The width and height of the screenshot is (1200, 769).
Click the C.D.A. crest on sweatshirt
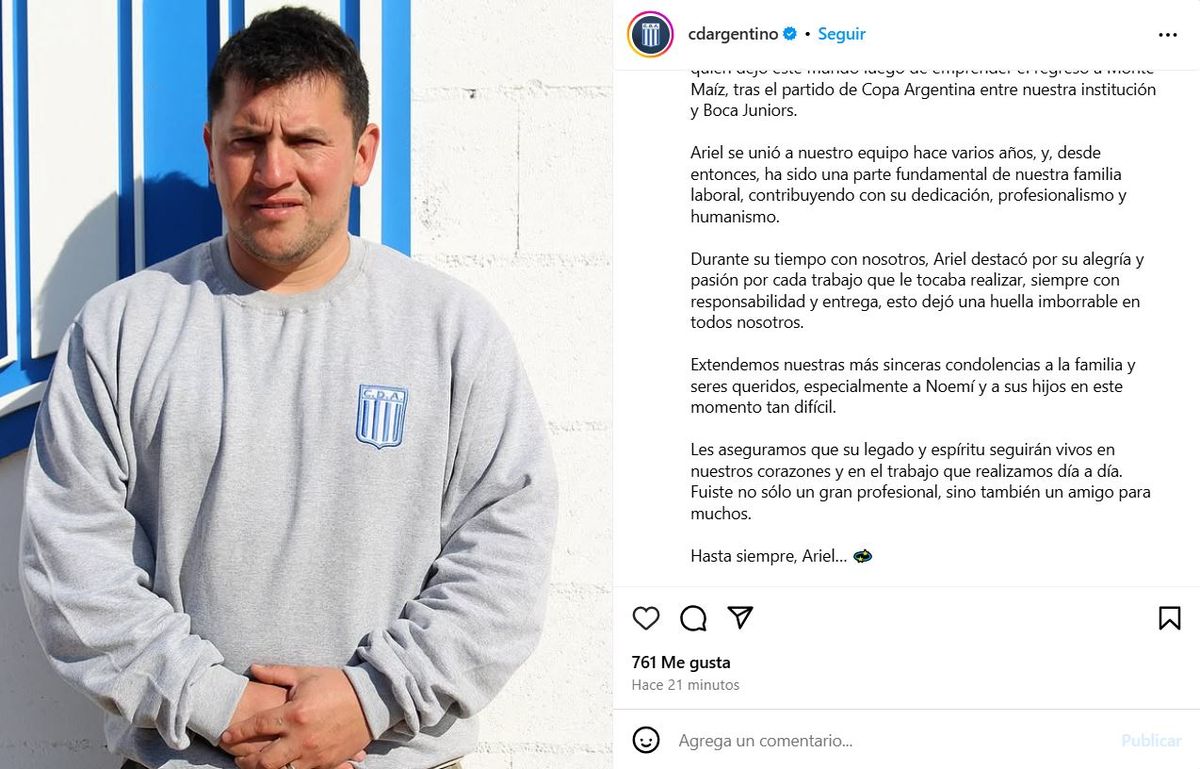[382, 416]
